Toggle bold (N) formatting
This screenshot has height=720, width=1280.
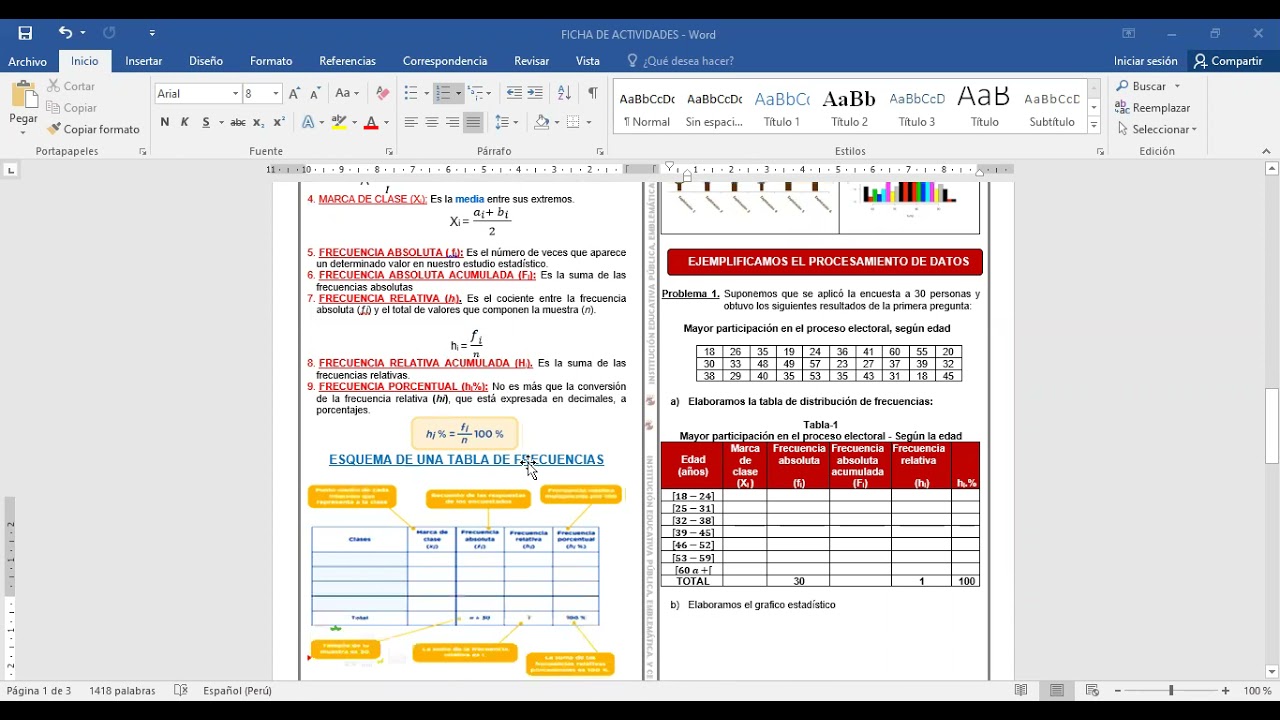point(164,122)
